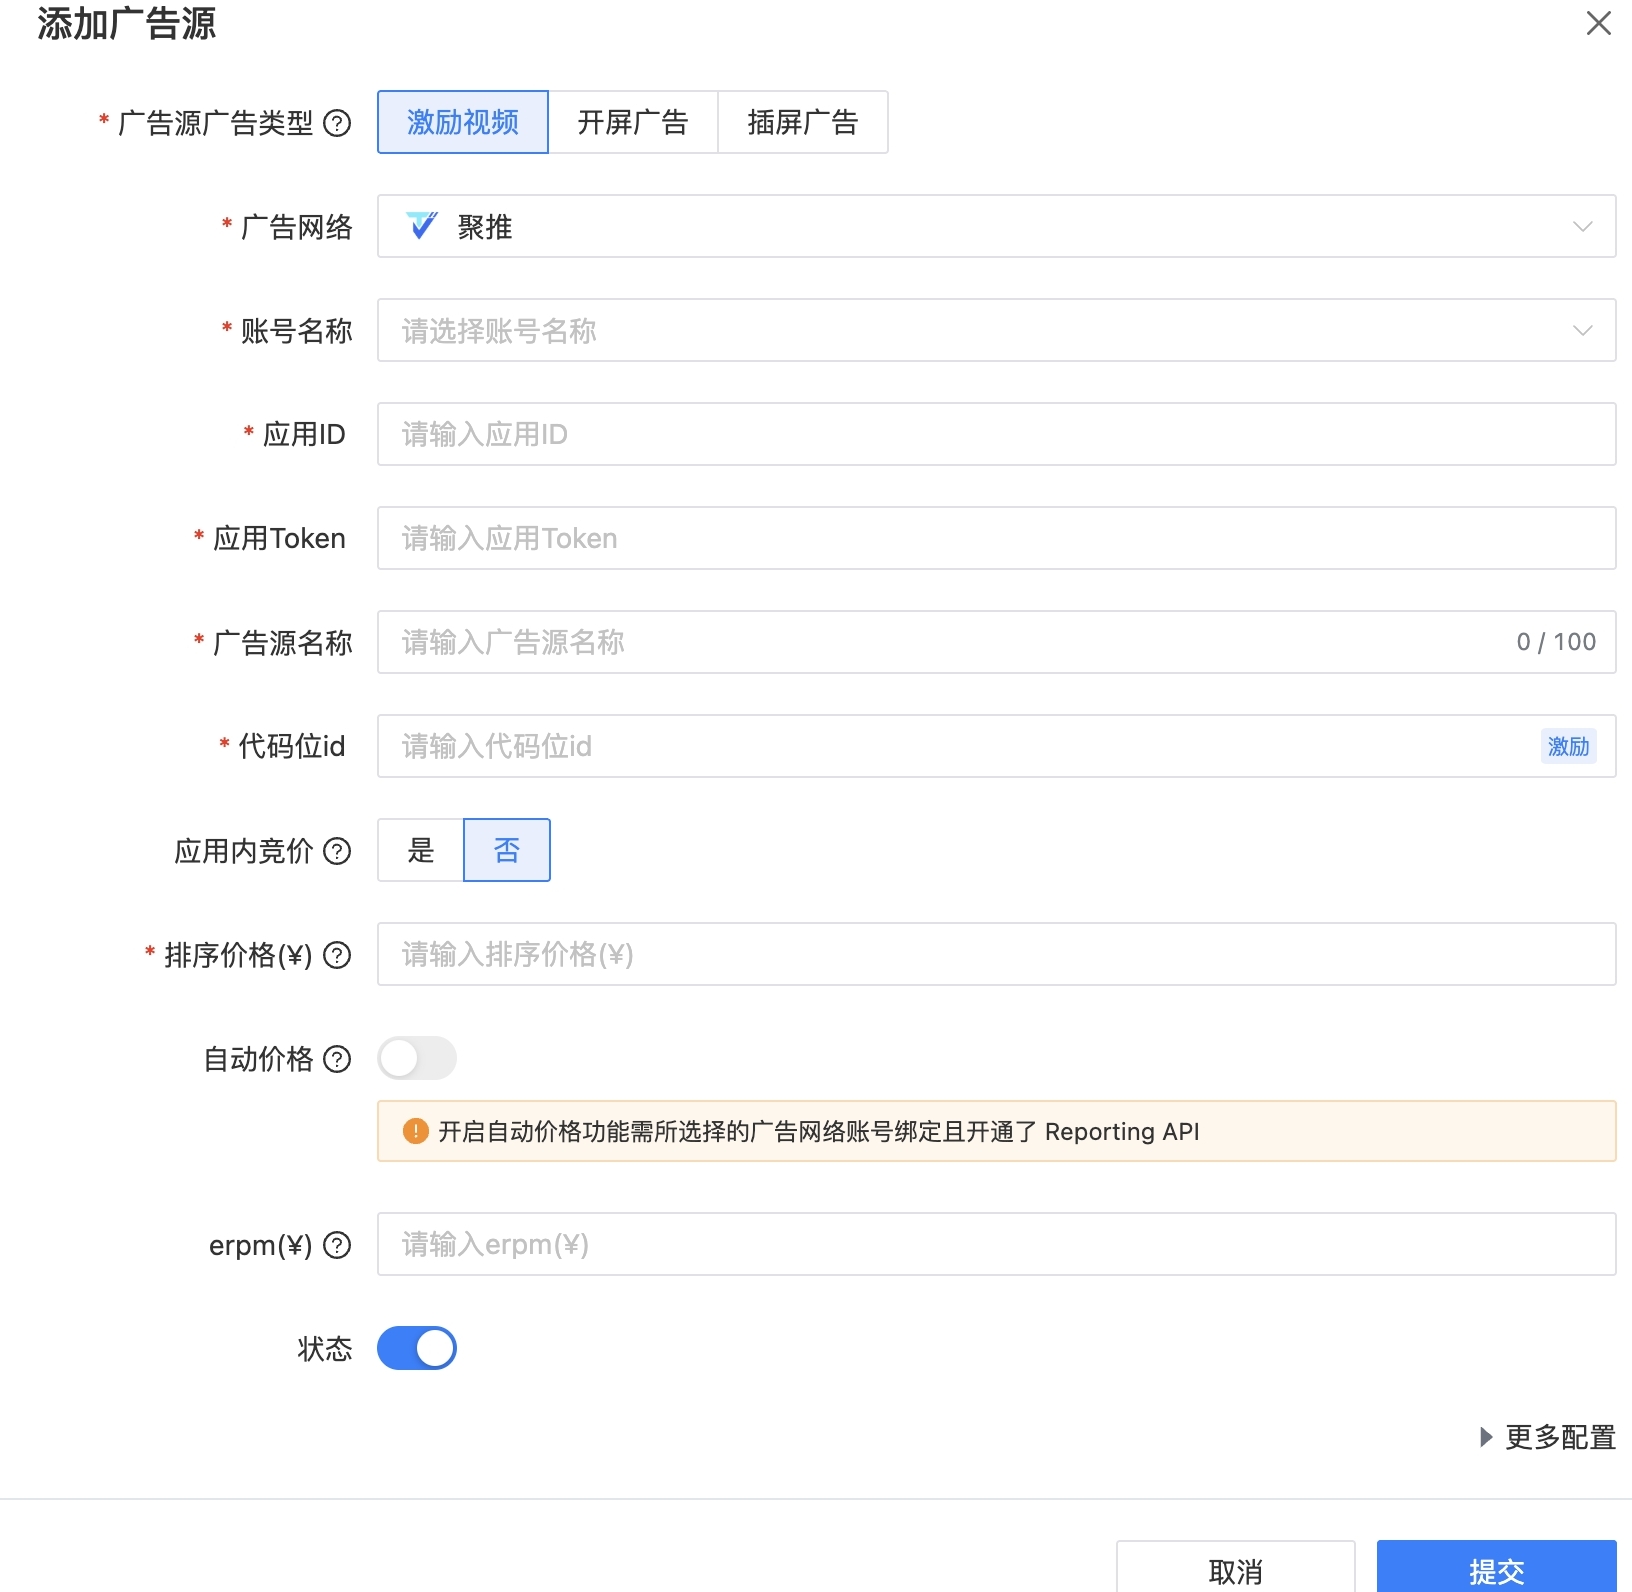Click help icon beside 应用内竞价

(x=338, y=851)
